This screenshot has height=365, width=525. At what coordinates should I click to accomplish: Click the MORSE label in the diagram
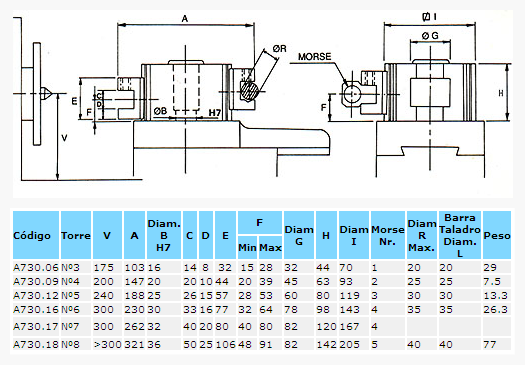314,57
